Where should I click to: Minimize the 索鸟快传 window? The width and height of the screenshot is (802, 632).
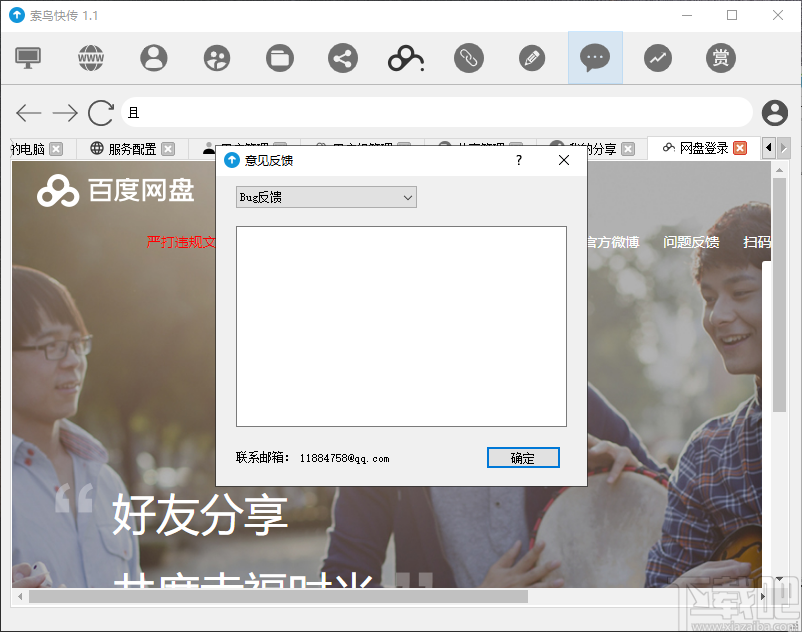pos(687,15)
